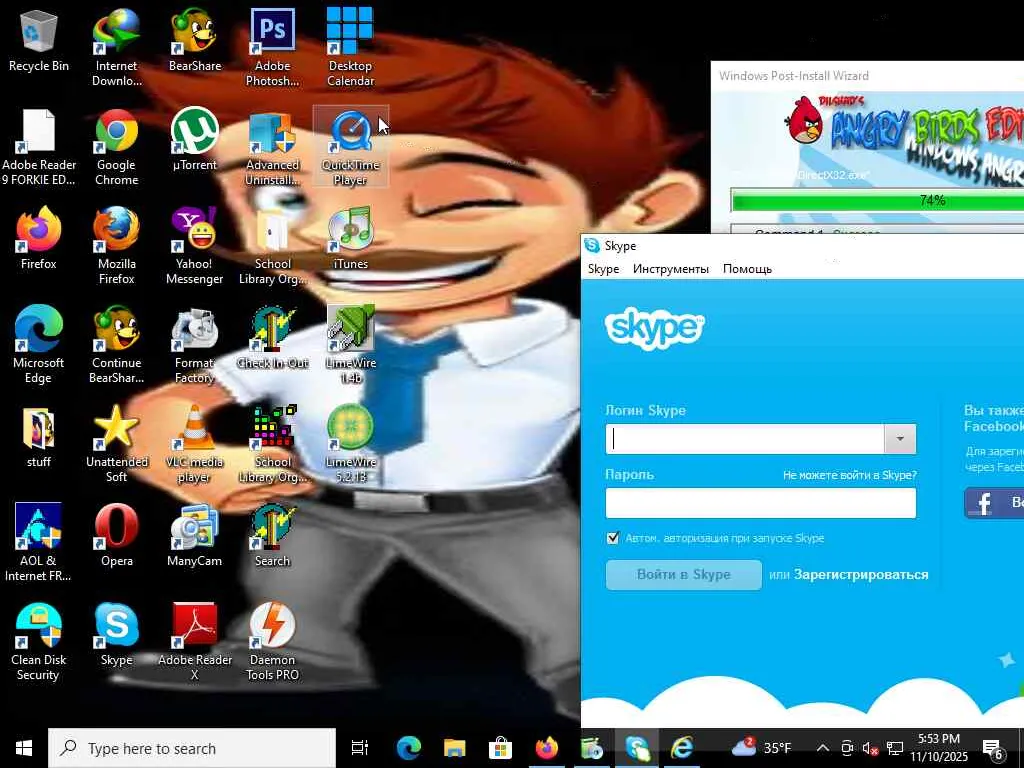This screenshot has height=768, width=1024.
Task: Open Task View on the taskbar
Action: point(360,748)
